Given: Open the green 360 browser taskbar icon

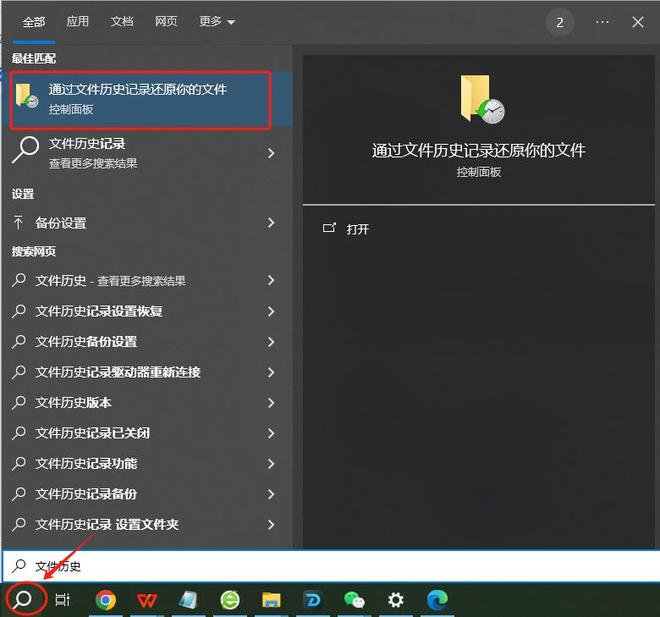Looking at the screenshot, I should (x=230, y=600).
